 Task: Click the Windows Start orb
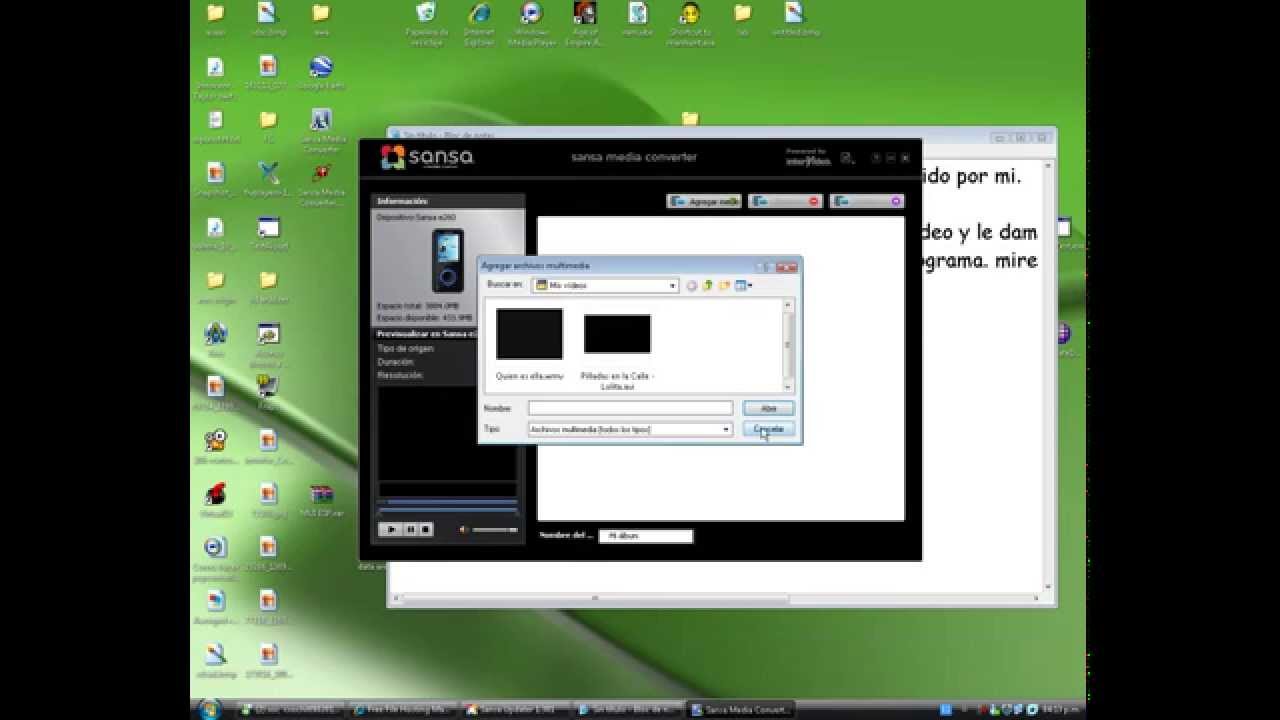pos(211,709)
